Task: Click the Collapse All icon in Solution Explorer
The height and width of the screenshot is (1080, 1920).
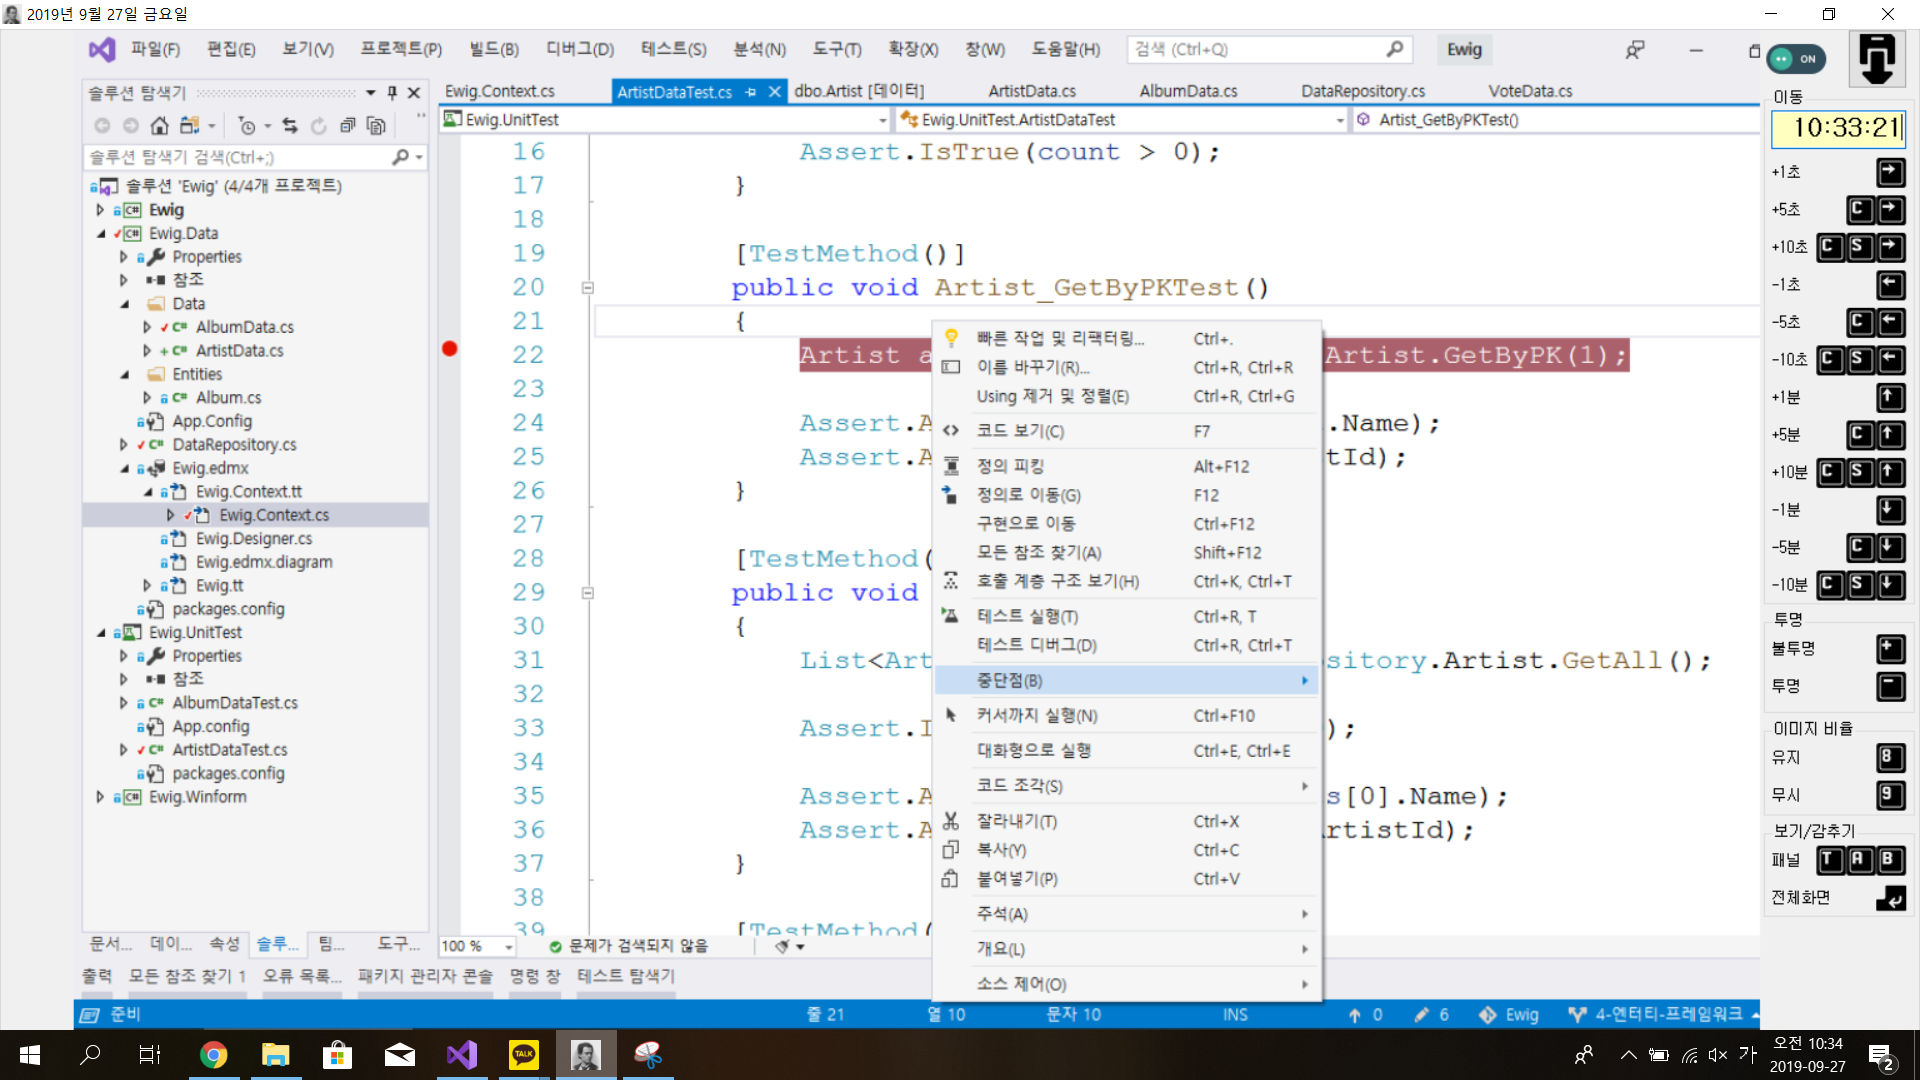Action: 348,126
